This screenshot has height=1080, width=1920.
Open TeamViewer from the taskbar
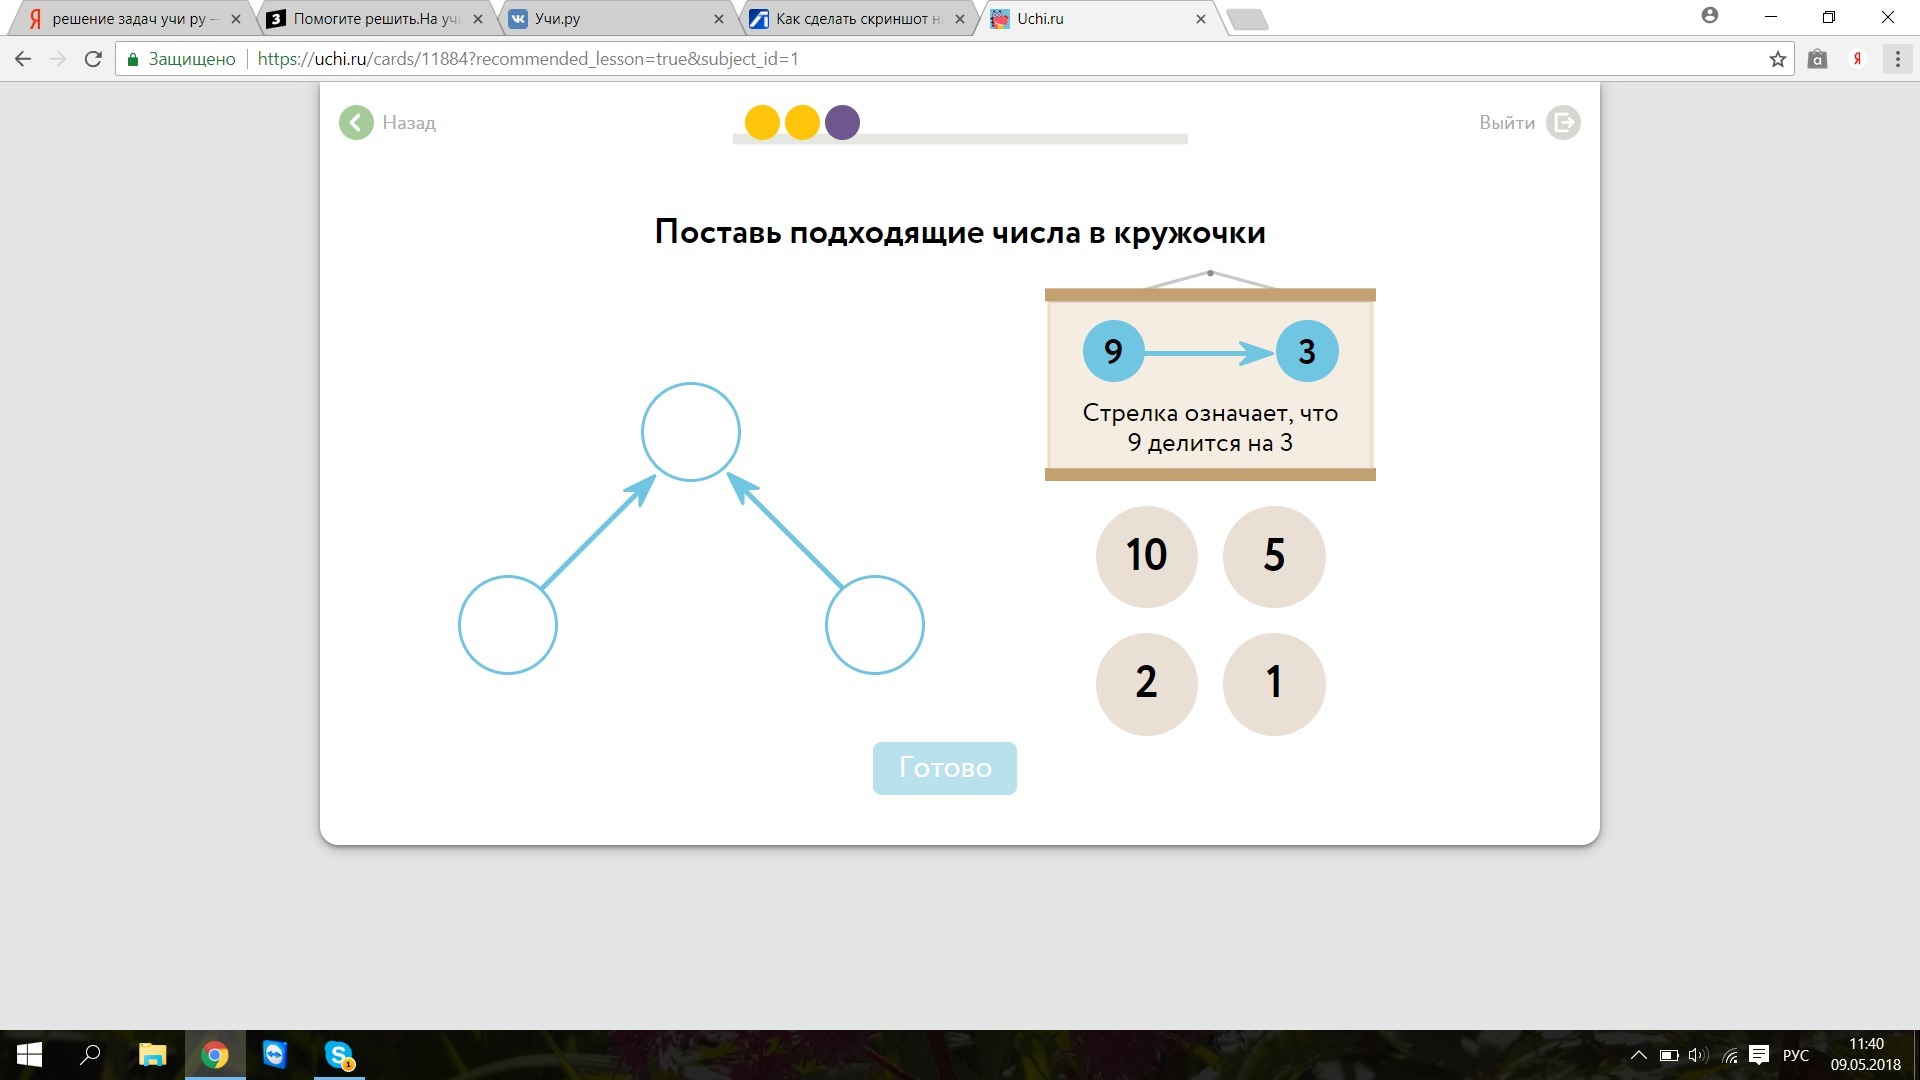pyautogui.click(x=275, y=1055)
